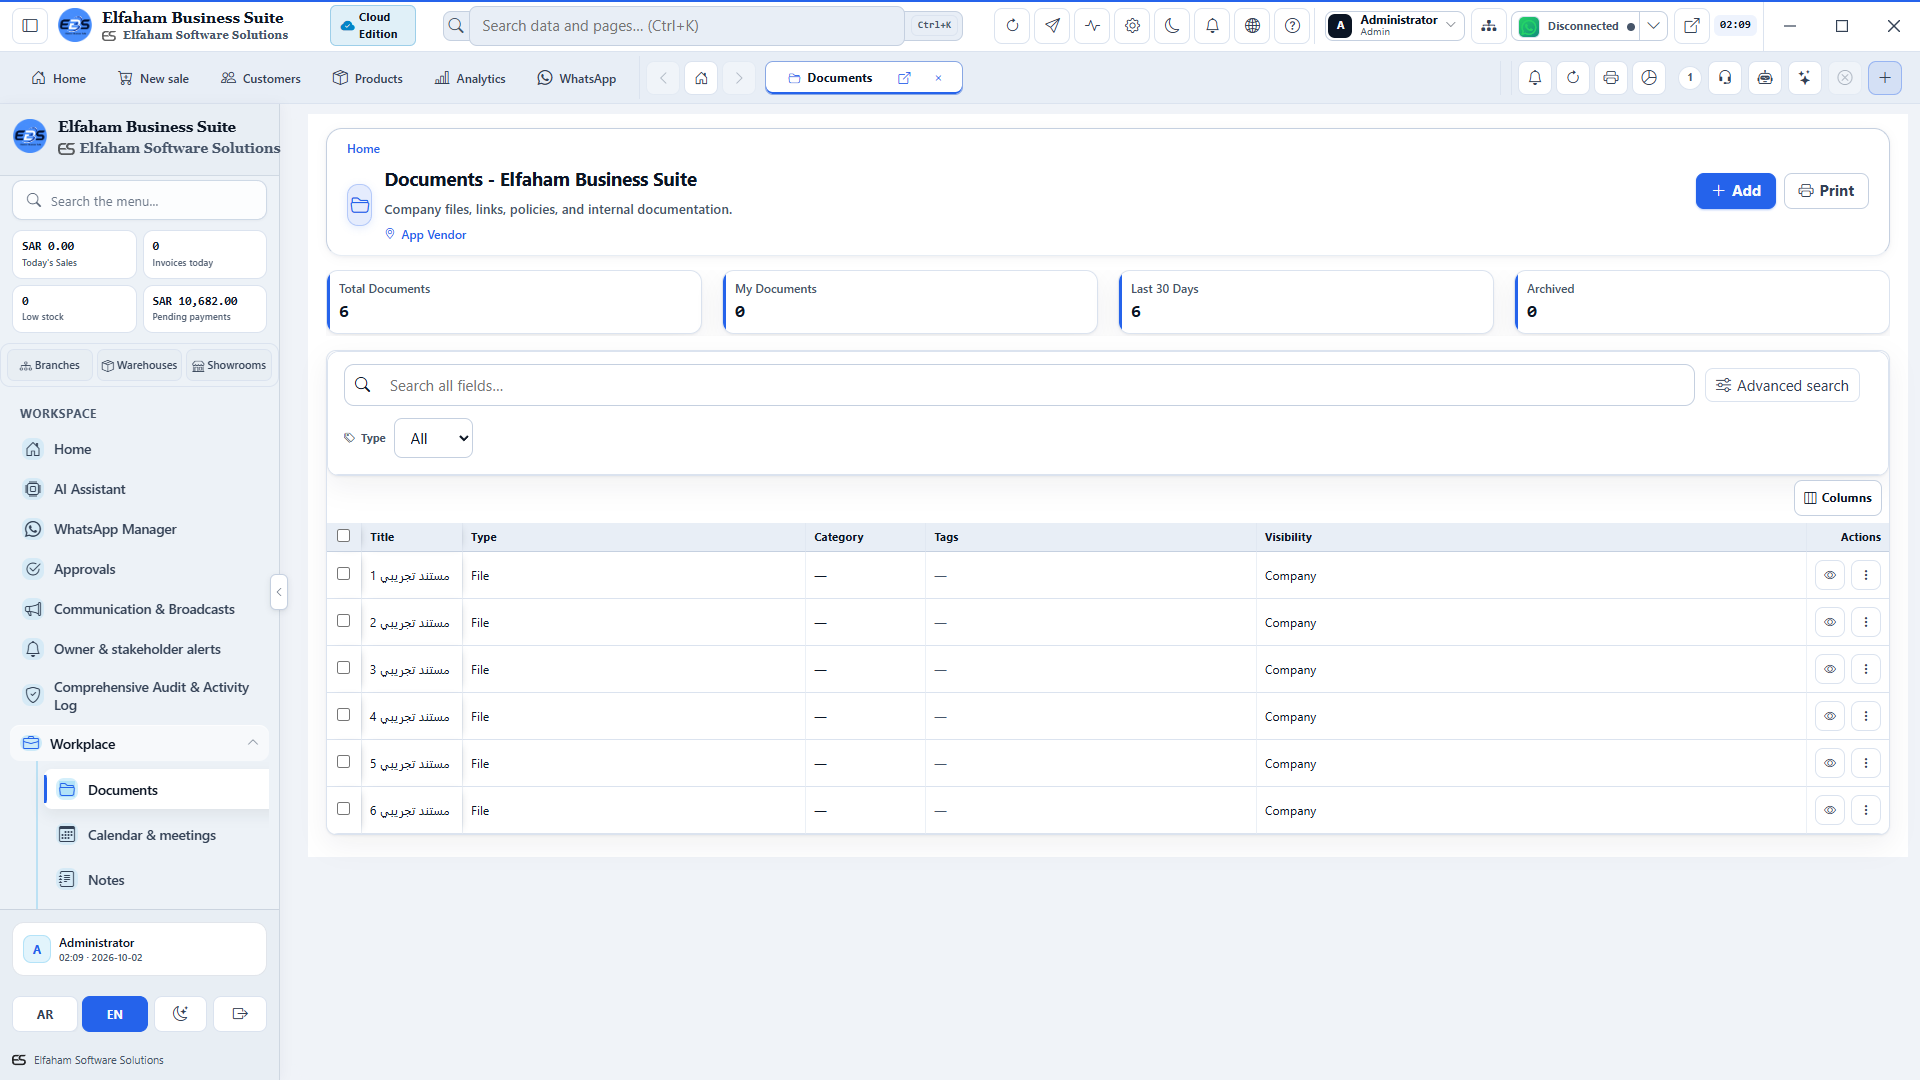Click the printer icon in tab toolbar
Image resolution: width=1920 pixels, height=1080 pixels.
(1610, 78)
